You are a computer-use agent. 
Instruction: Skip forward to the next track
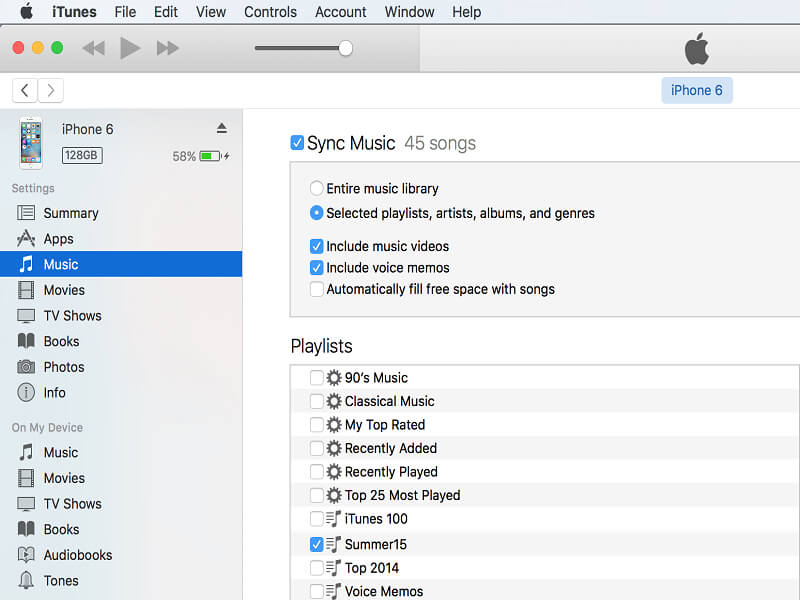[168, 48]
